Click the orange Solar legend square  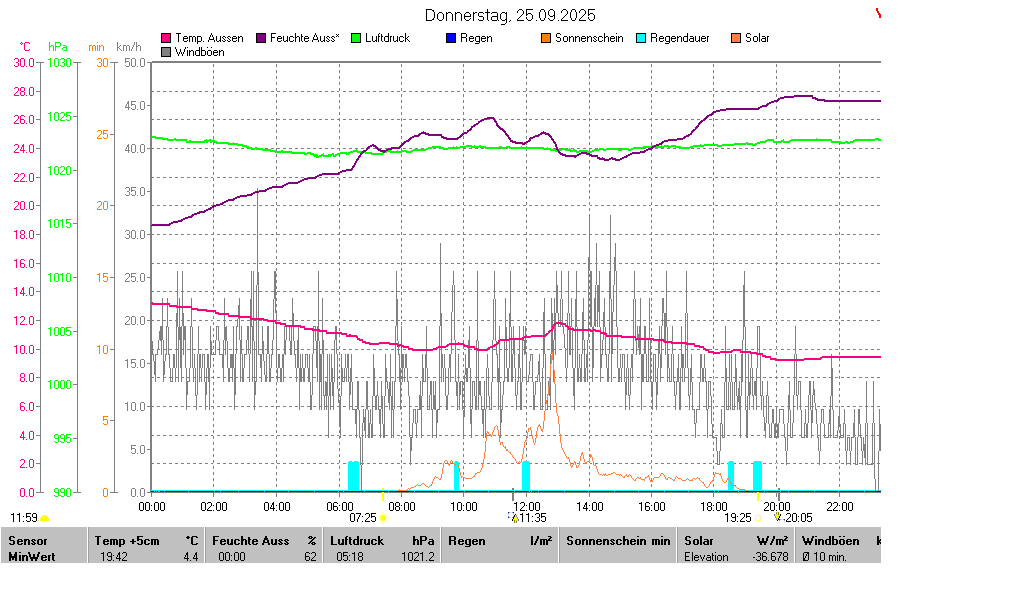(736, 38)
